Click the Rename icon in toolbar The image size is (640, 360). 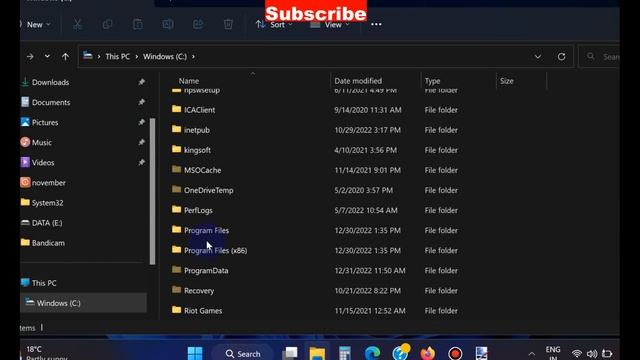(x=168, y=24)
